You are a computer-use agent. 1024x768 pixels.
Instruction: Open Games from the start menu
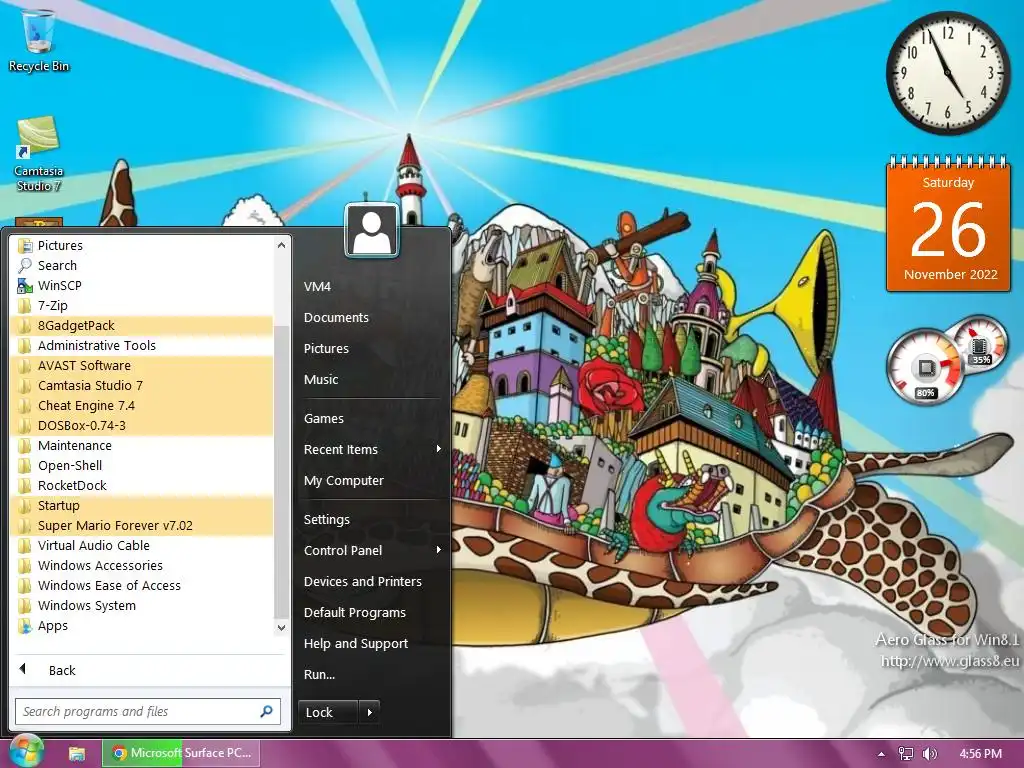[x=372, y=419]
